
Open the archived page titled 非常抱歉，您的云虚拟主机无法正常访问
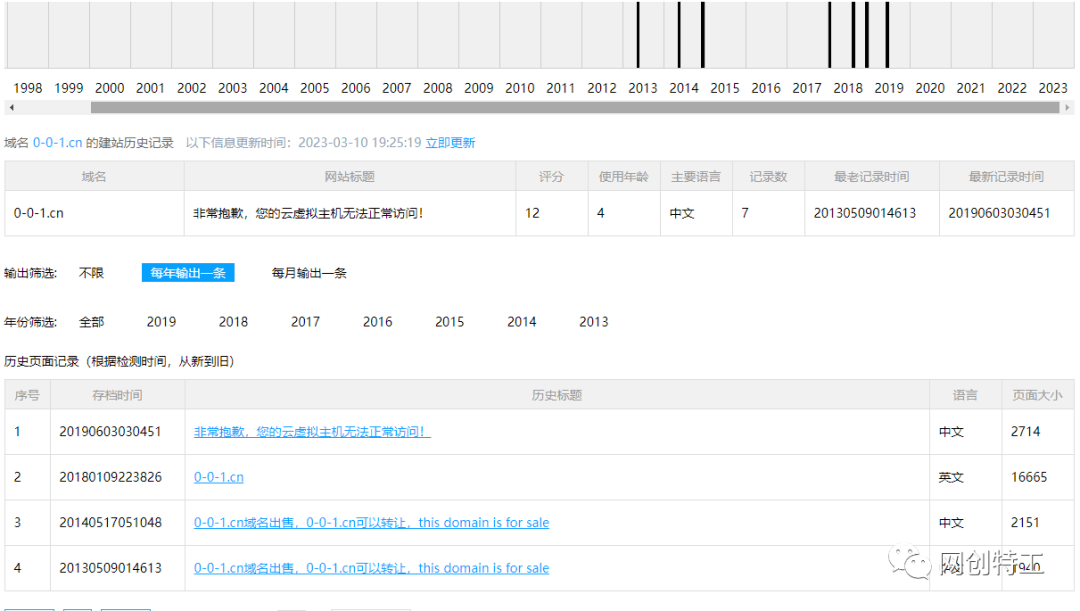coord(313,431)
